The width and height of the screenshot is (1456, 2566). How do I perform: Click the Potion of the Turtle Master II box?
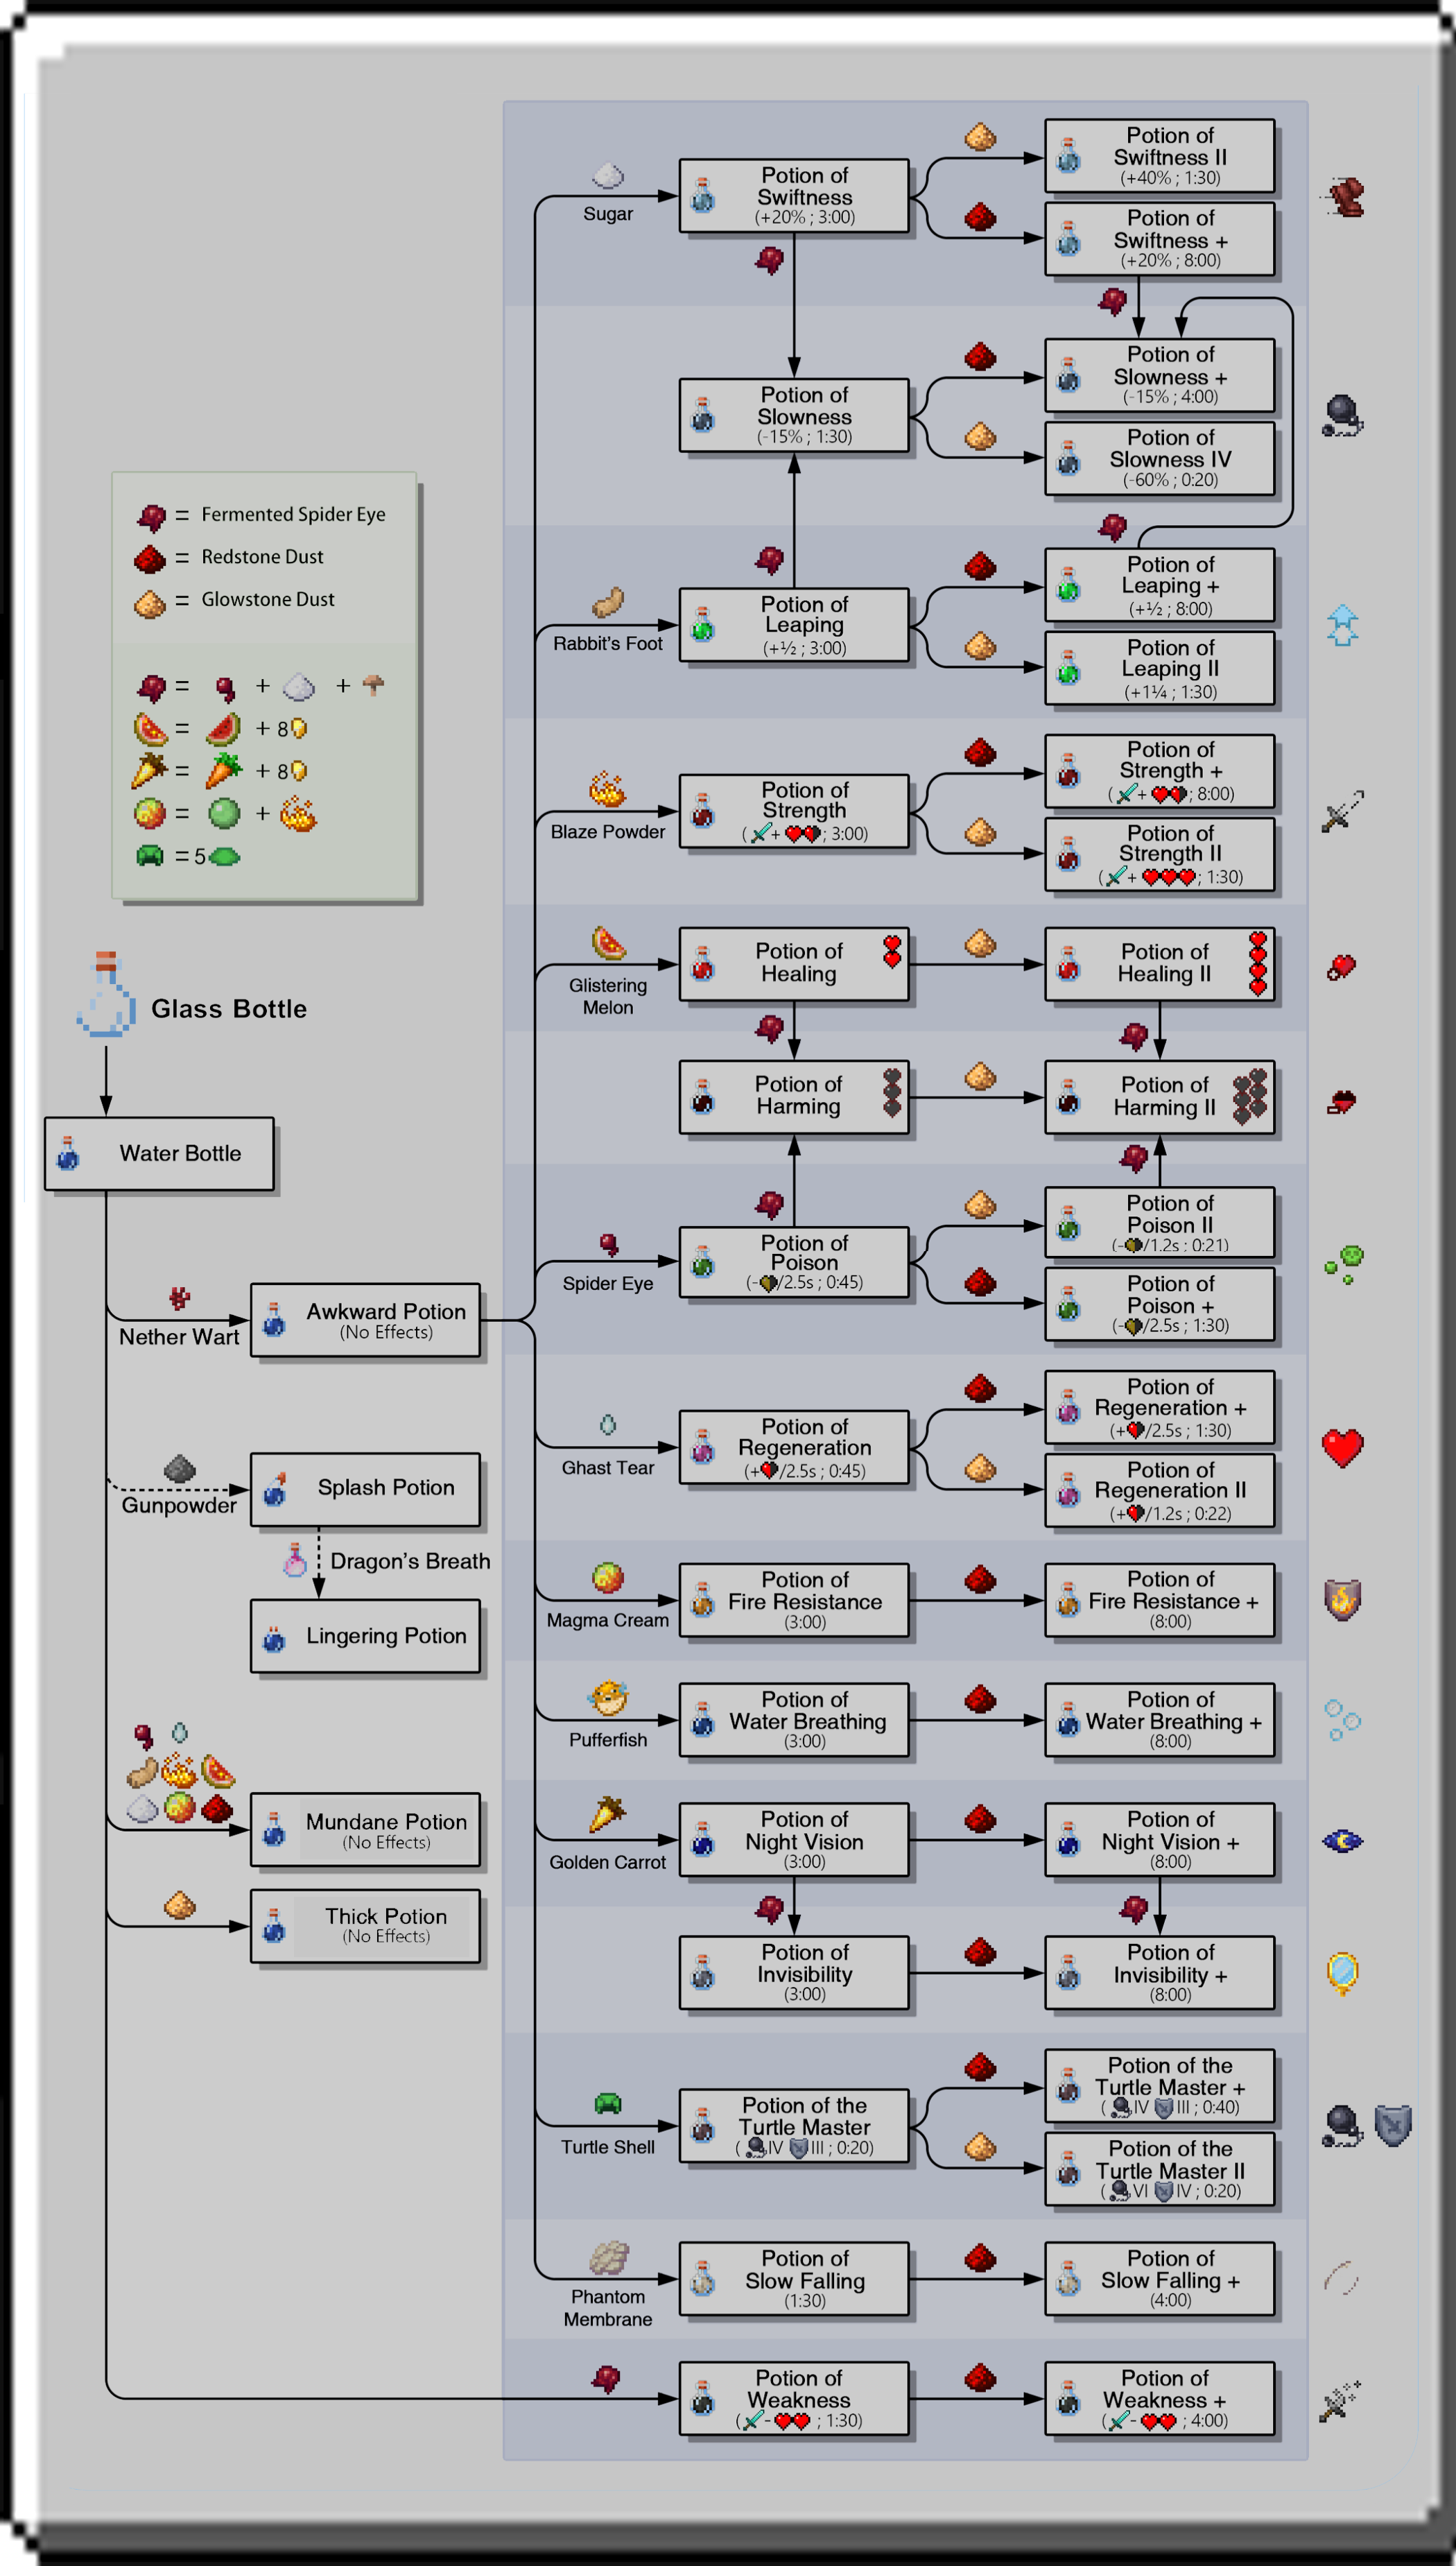click(1160, 2169)
